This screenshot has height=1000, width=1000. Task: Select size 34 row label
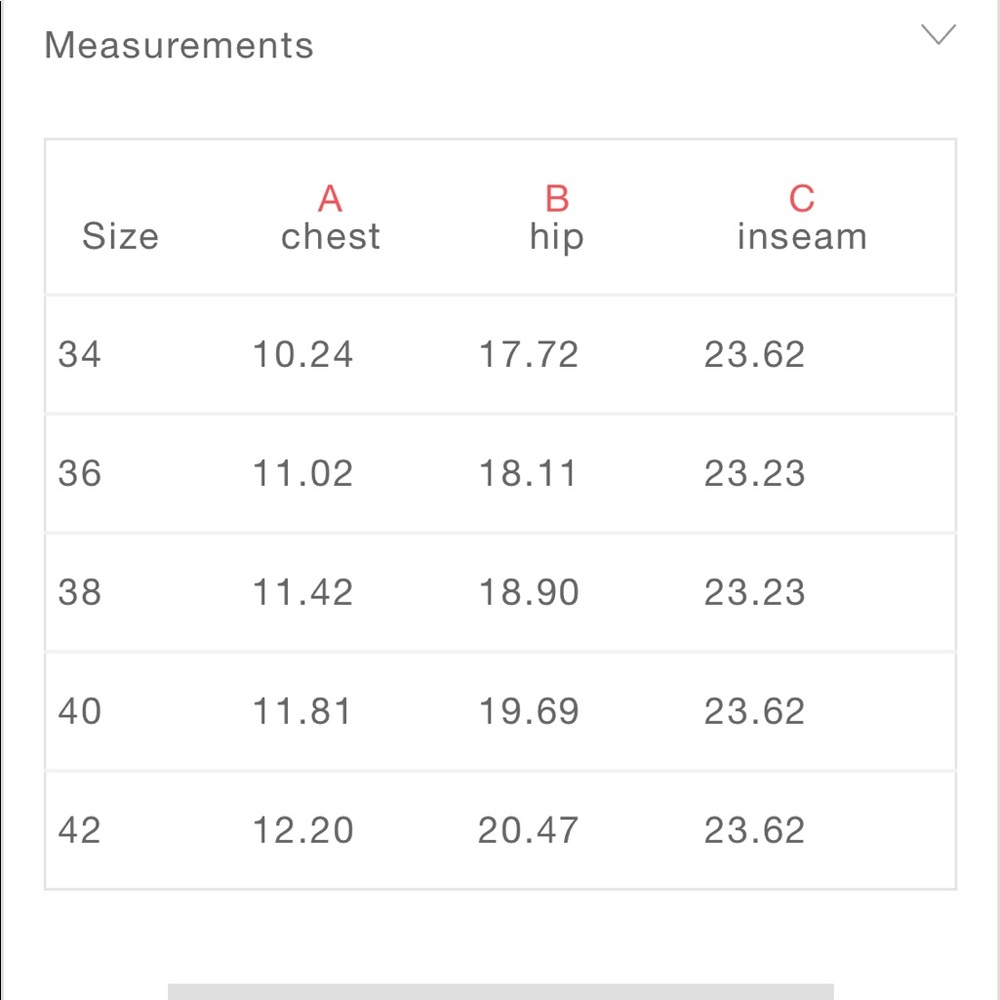80,355
